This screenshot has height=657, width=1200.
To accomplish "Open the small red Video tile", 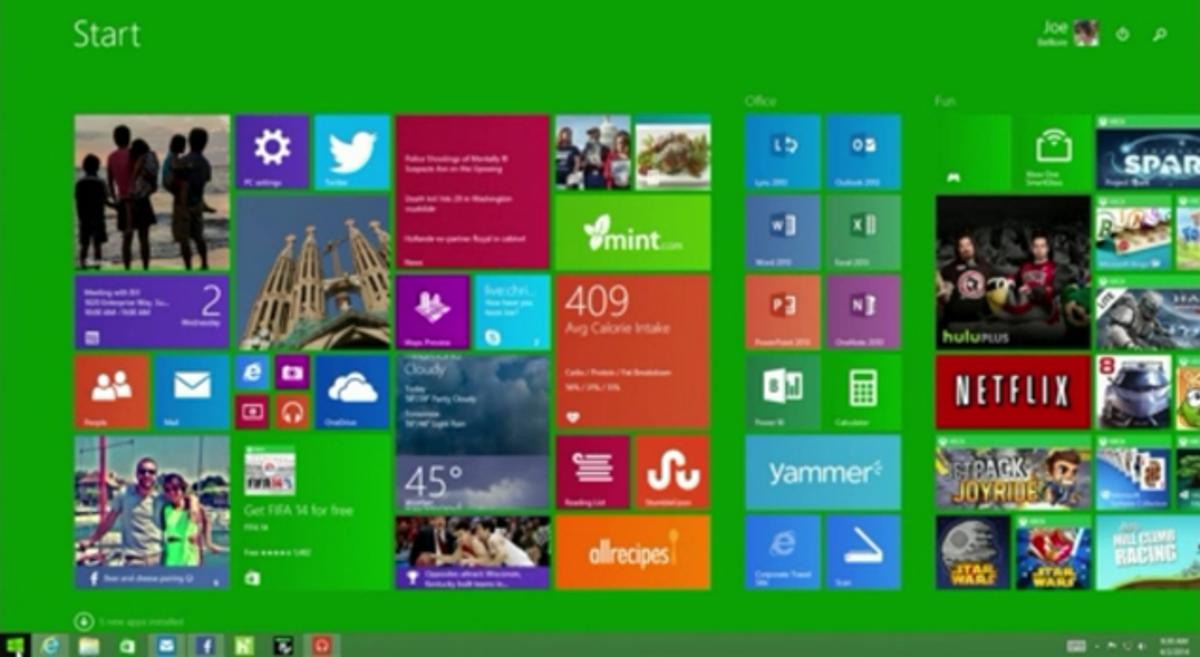I will pos(252,412).
